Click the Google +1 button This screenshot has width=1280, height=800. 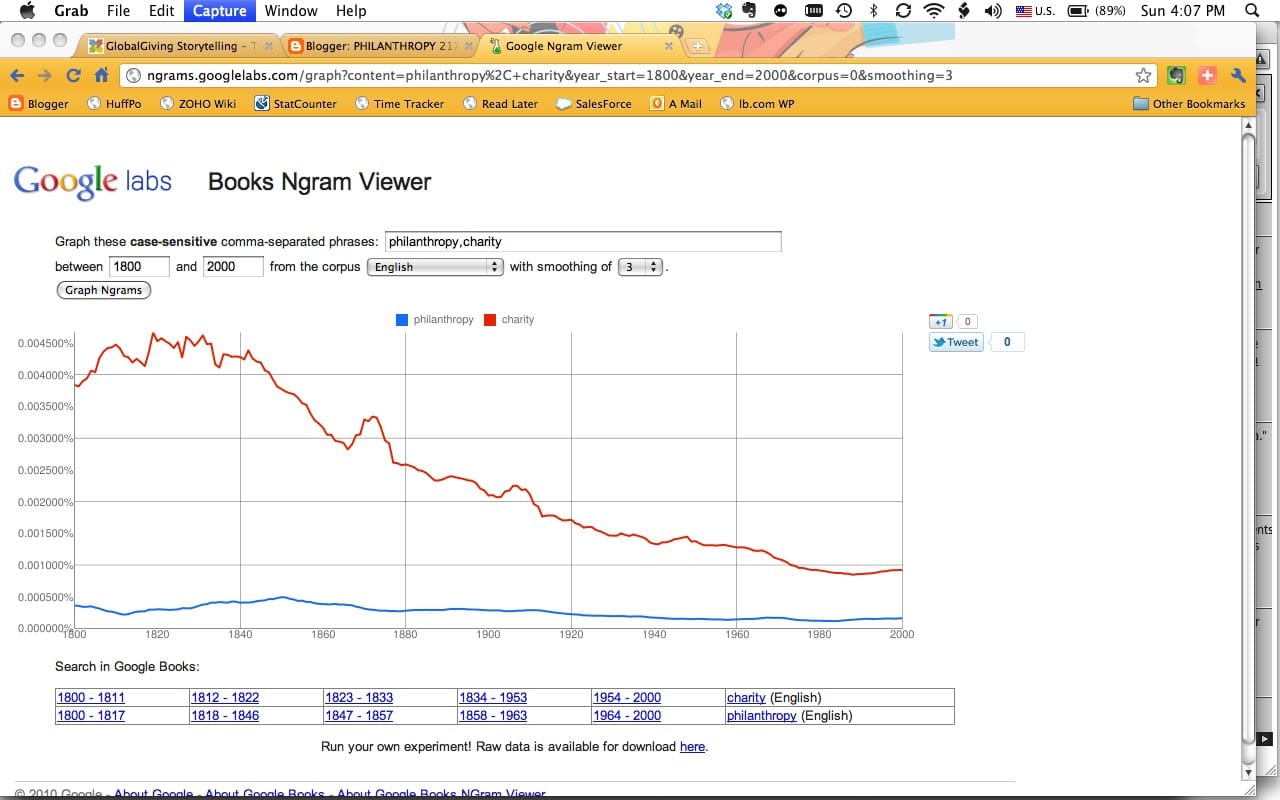[x=940, y=322]
